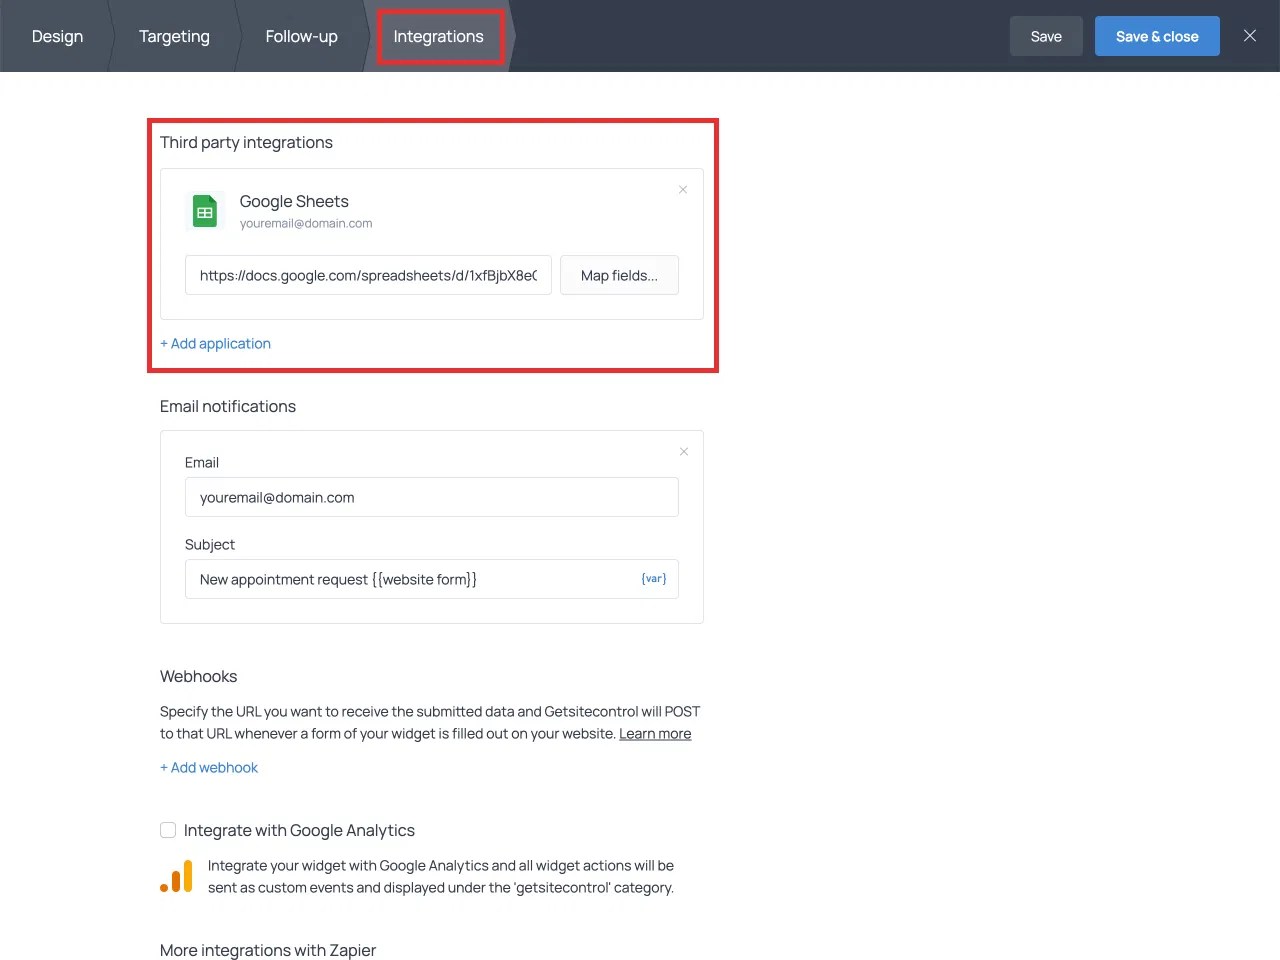
Task: Switch to the Targeting tab
Action: click(174, 36)
